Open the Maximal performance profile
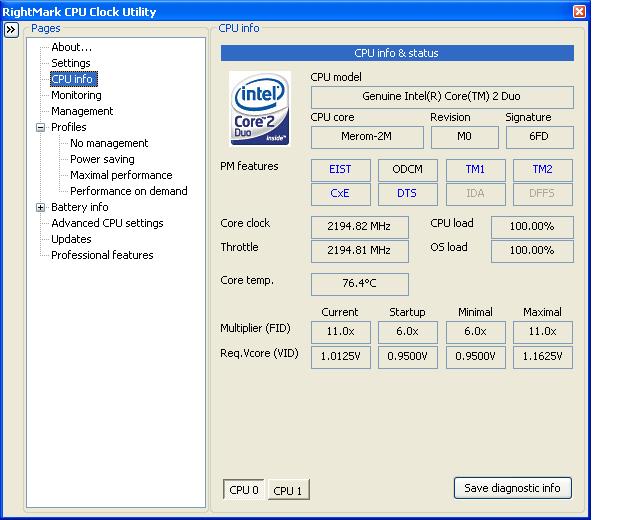 click(121, 175)
